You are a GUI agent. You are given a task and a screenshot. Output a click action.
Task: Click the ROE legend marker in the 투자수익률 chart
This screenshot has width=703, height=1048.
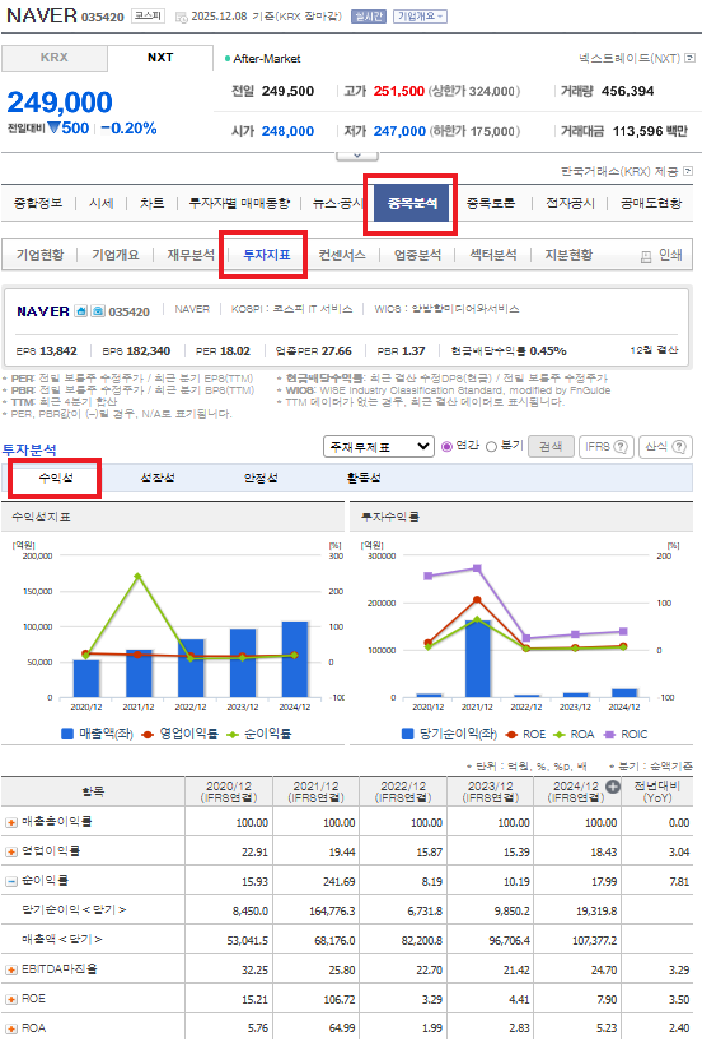[x=512, y=734]
